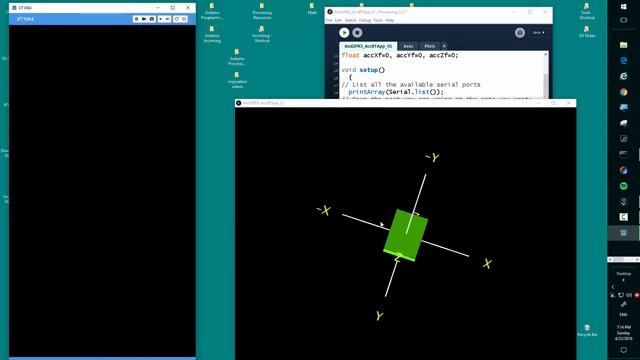
Task: Open the Java mode dropdown in Processing
Action: click(x=538, y=33)
